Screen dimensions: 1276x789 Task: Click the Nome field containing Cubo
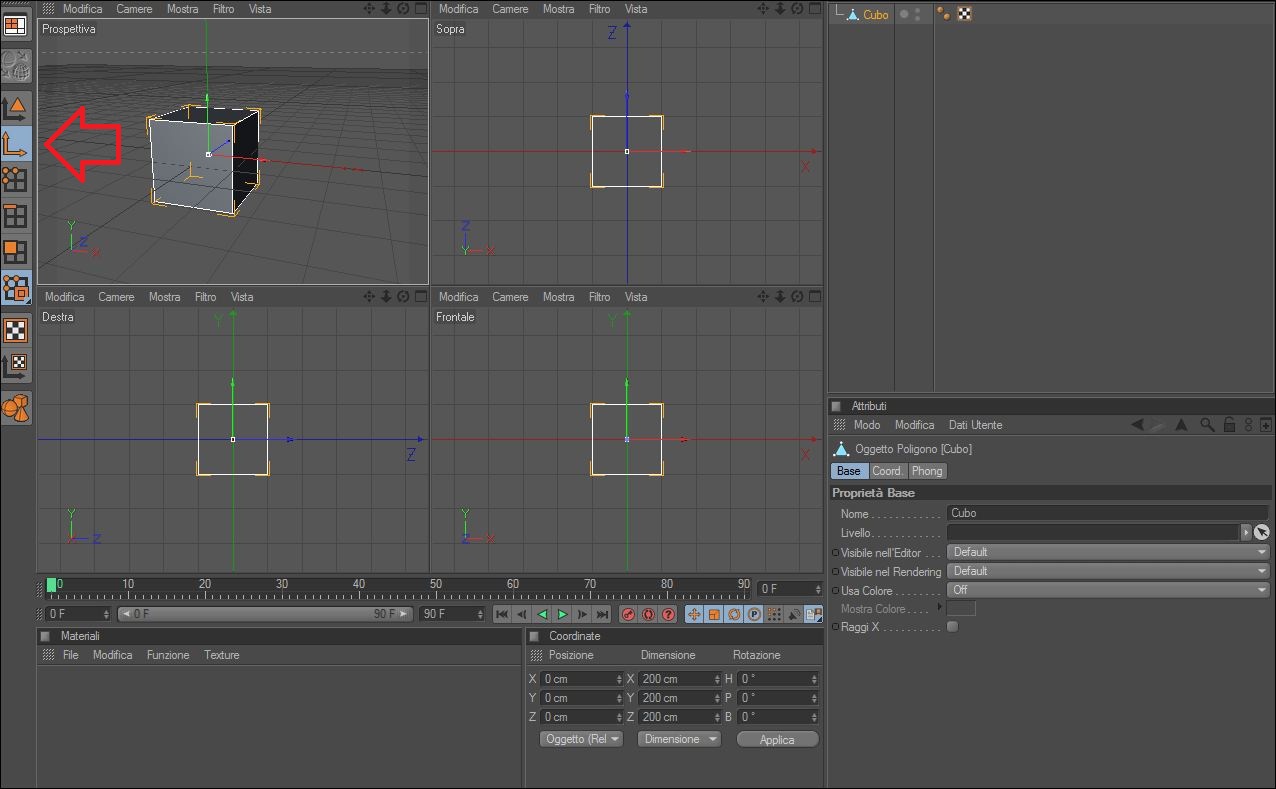pyautogui.click(x=1105, y=513)
